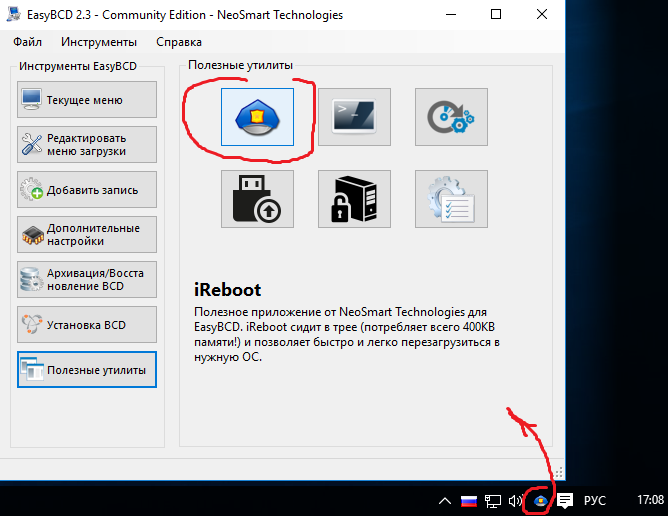Open Редактировать меню загрузки
668x516 pixels.
tap(87, 144)
